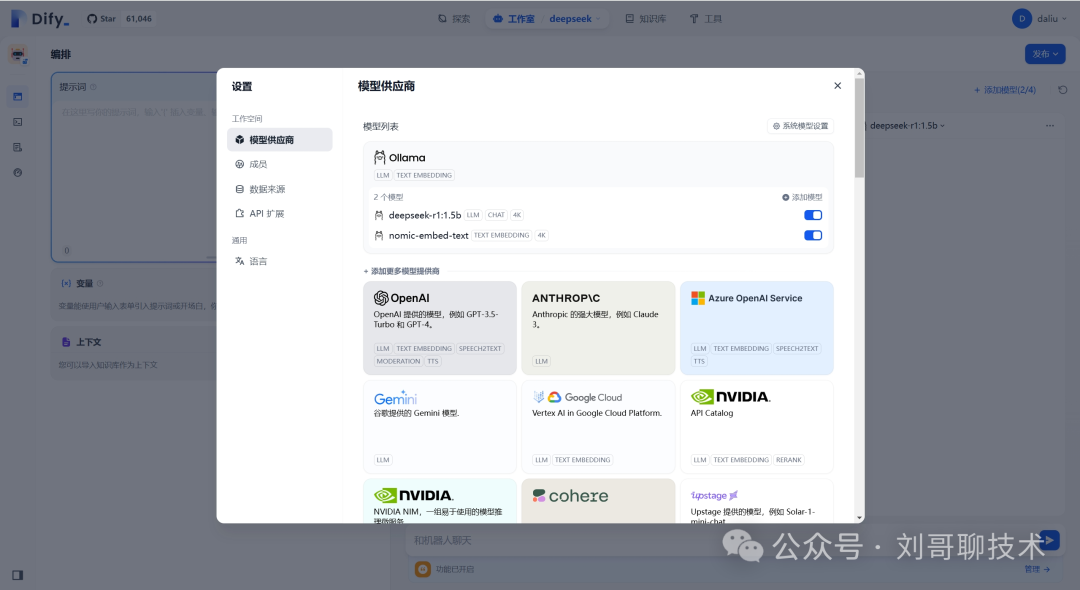The width and height of the screenshot is (1080, 590).
Task: Click the nomic-embed-text model row icon
Action: coord(379,235)
